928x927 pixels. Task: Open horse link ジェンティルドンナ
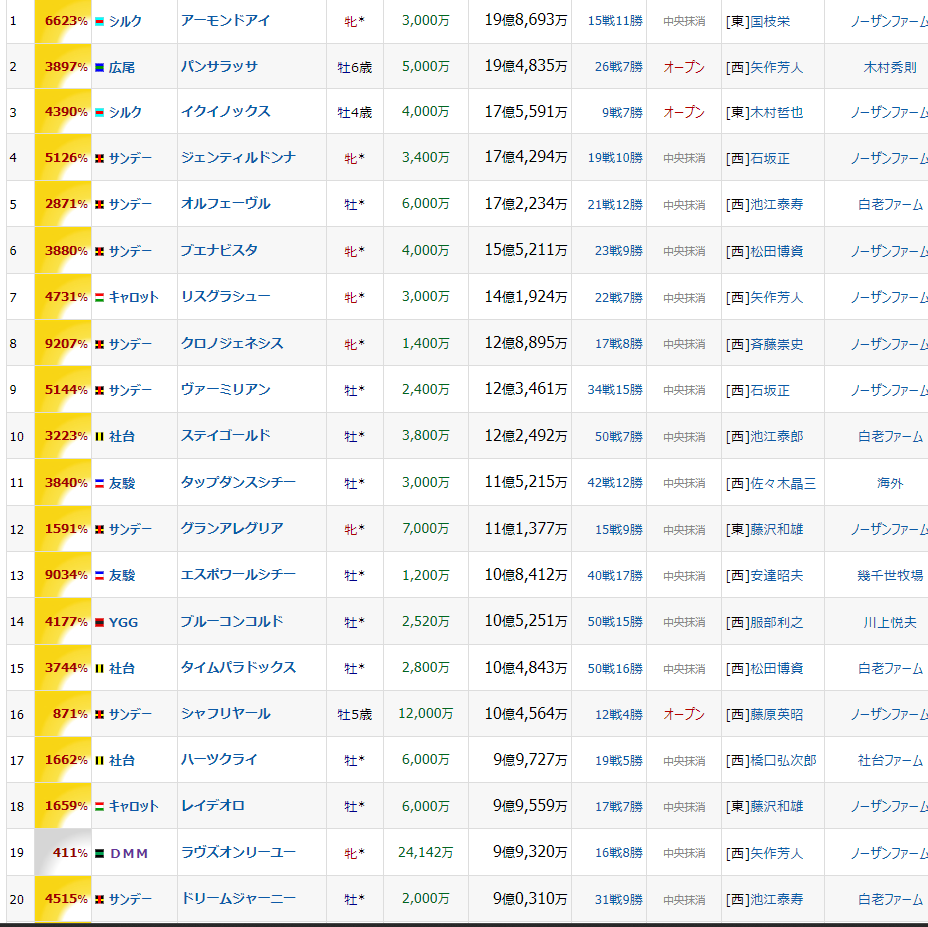(238, 158)
